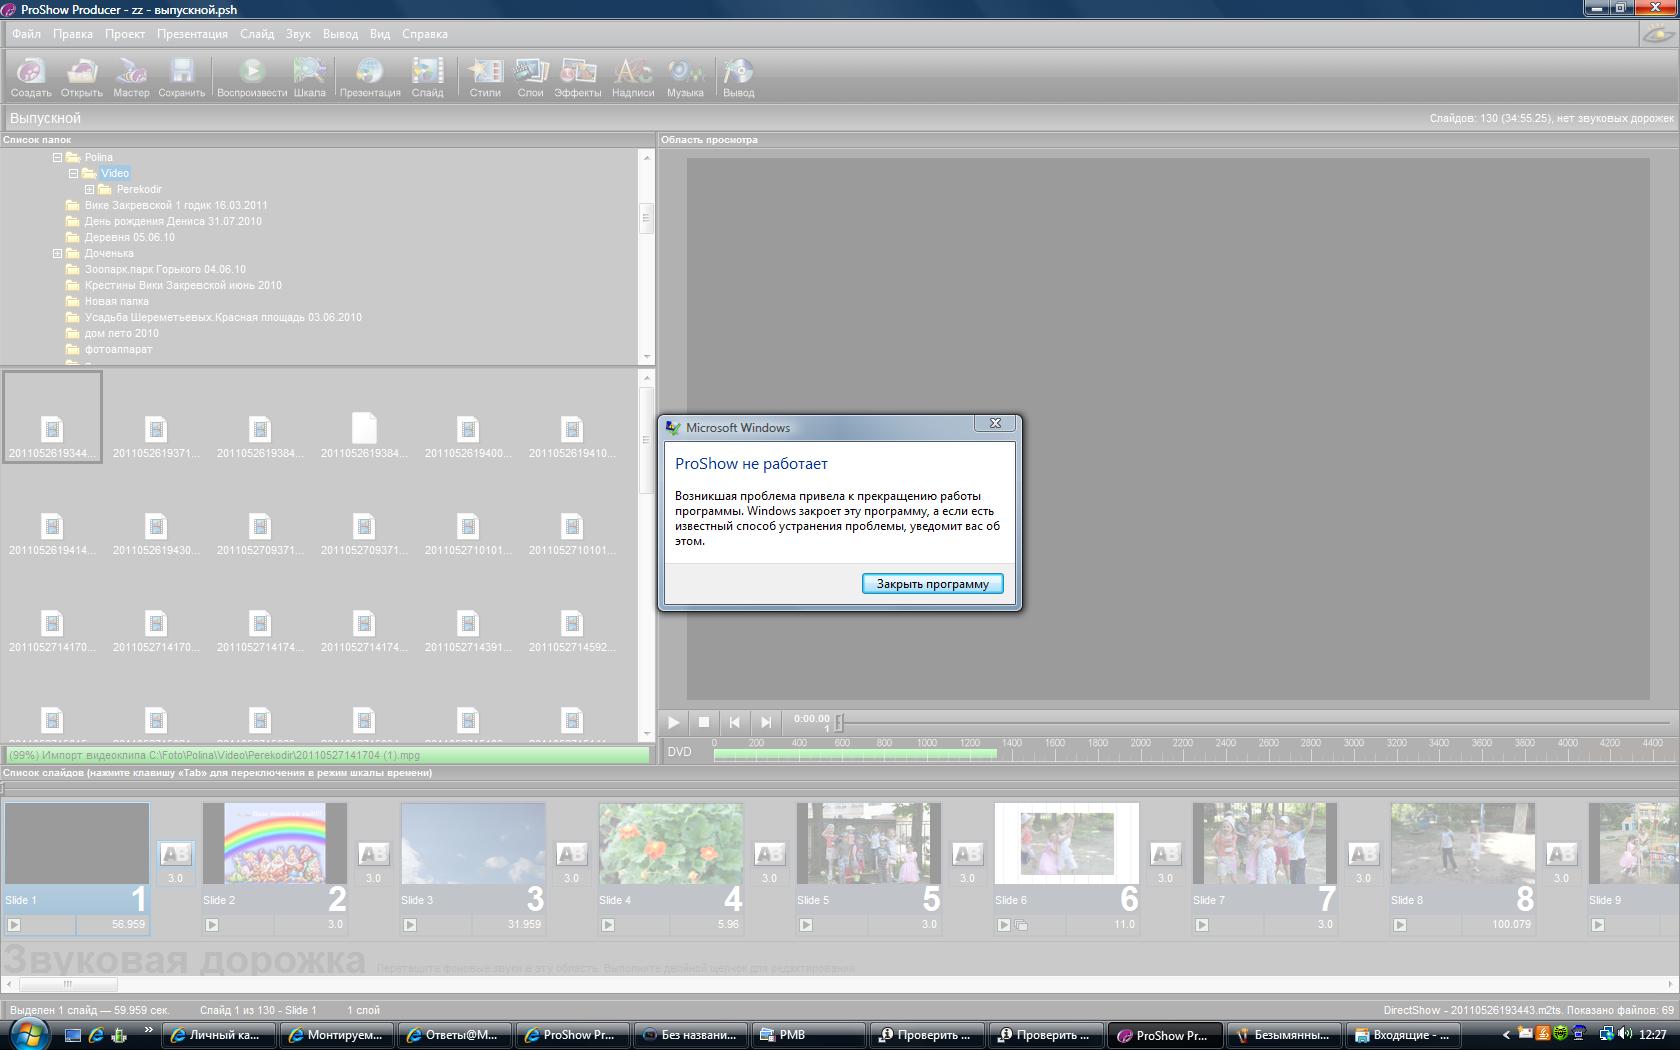The image size is (1680, 1050).
Task: Expand the Доченька folder node
Action: tap(58, 254)
